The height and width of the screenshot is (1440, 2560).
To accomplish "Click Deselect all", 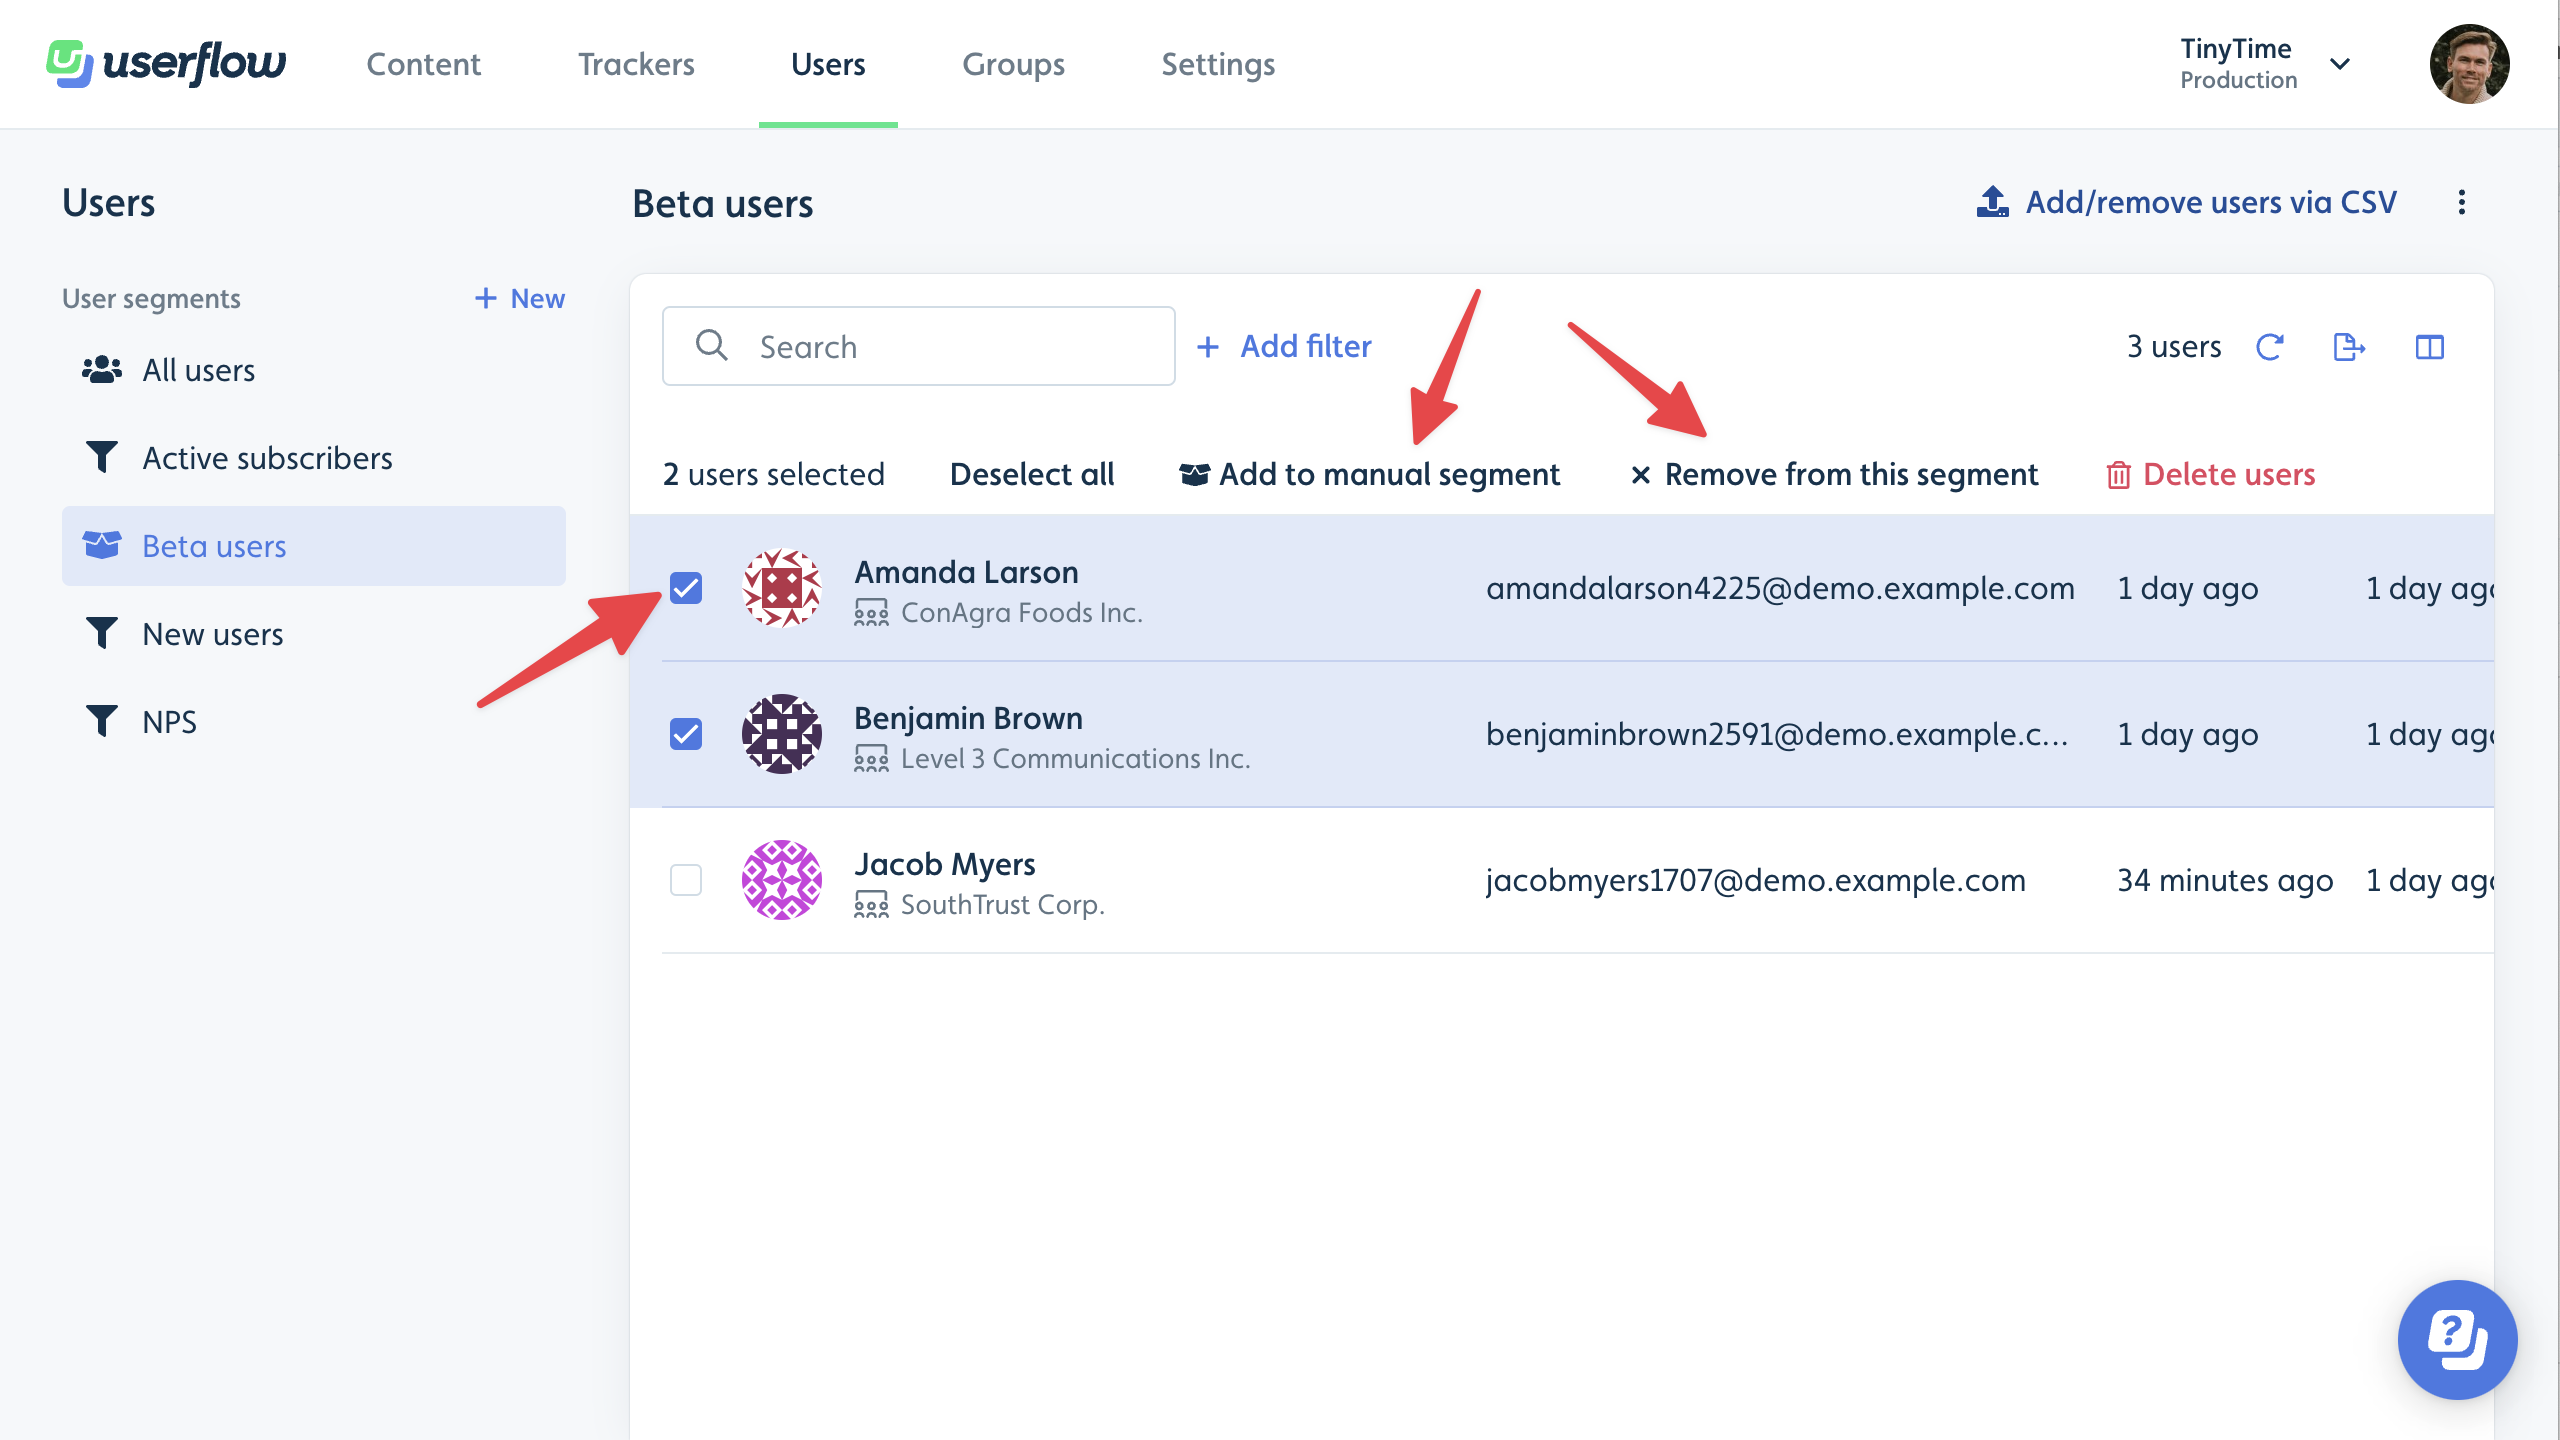I will tap(1032, 474).
